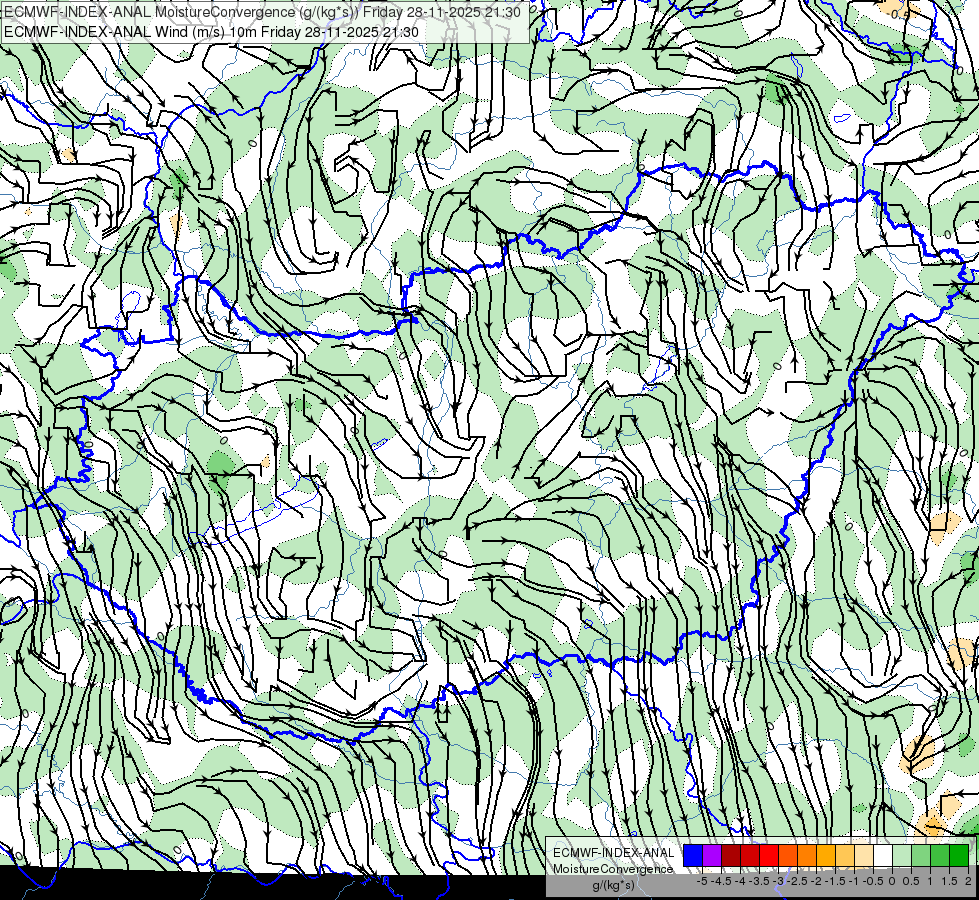Screen dimensions: 979x900
Task: Click the 2 value ending the legend scale
Action: (x=968, y=881)
